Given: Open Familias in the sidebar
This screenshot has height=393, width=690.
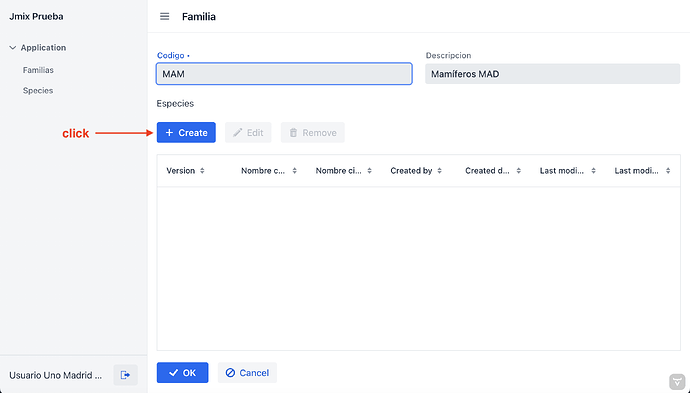Looking at the screenshot, I should click(38, 70).
